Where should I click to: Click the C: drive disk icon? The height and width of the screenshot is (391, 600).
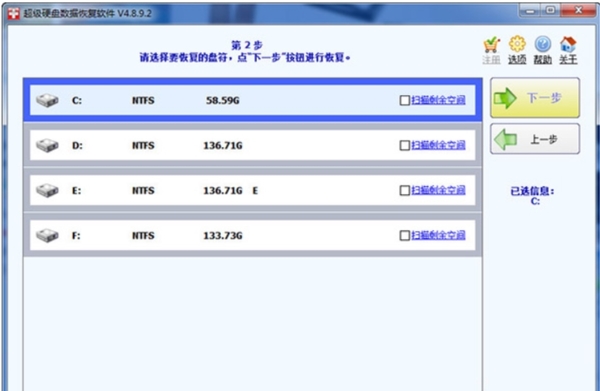click(x=47, y=100)
